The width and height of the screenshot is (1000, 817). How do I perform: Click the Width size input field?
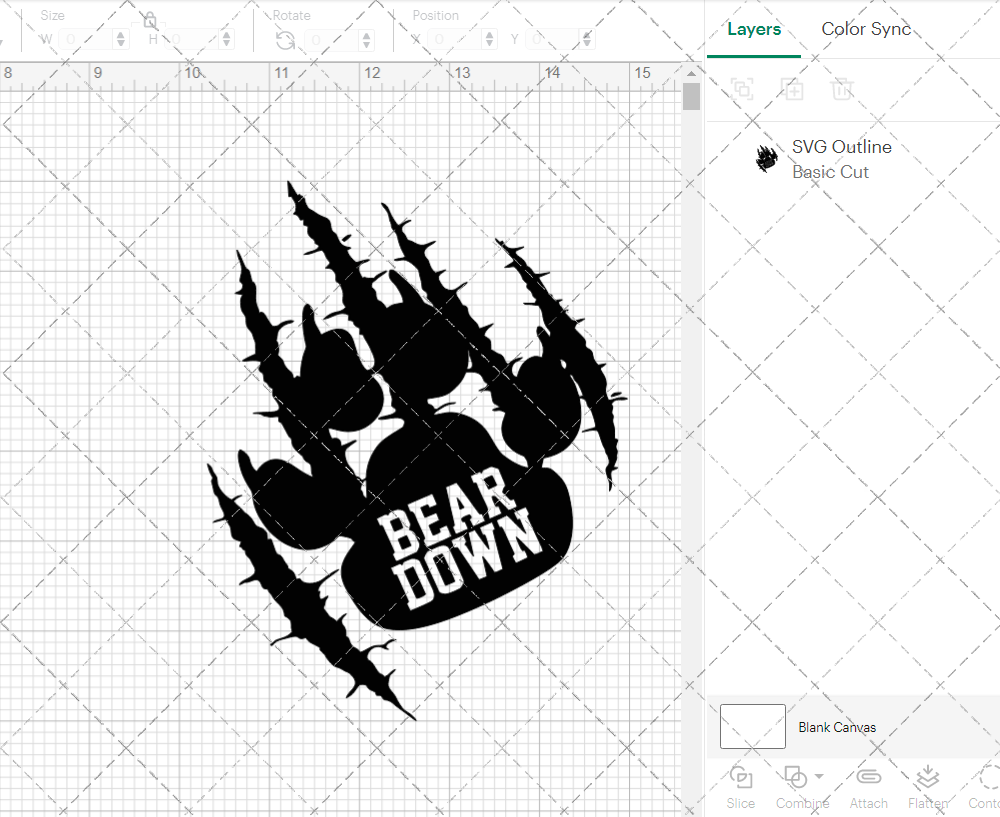tap(85, 40)
